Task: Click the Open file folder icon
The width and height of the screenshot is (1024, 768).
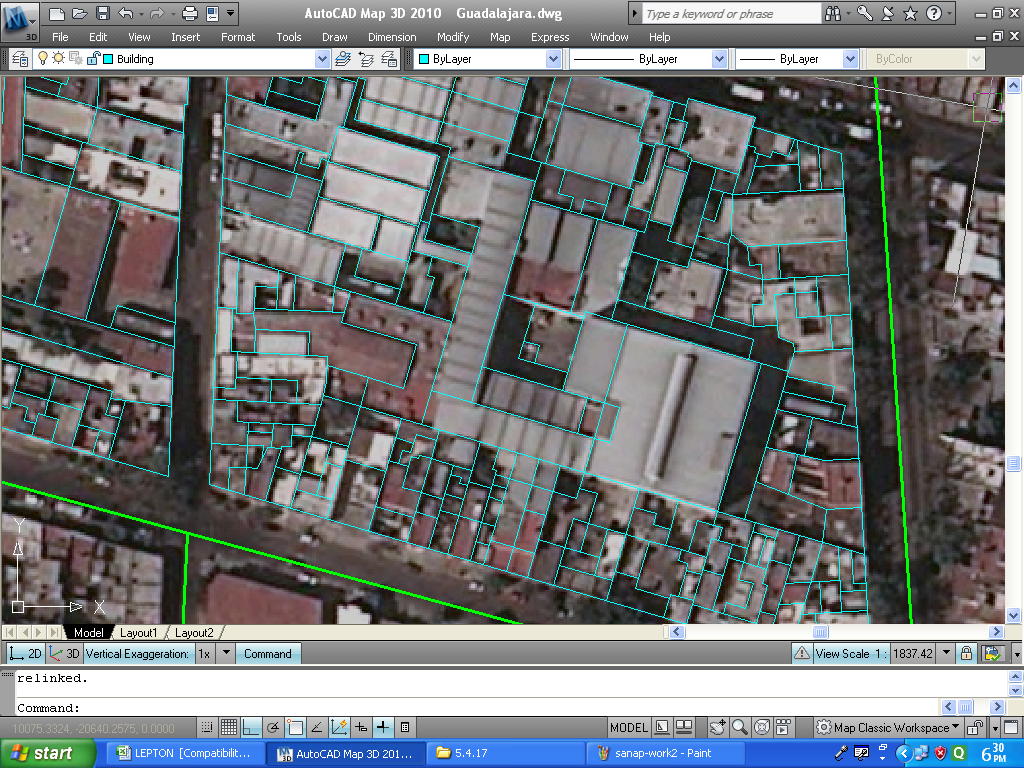Action: (x=80, y=13)
